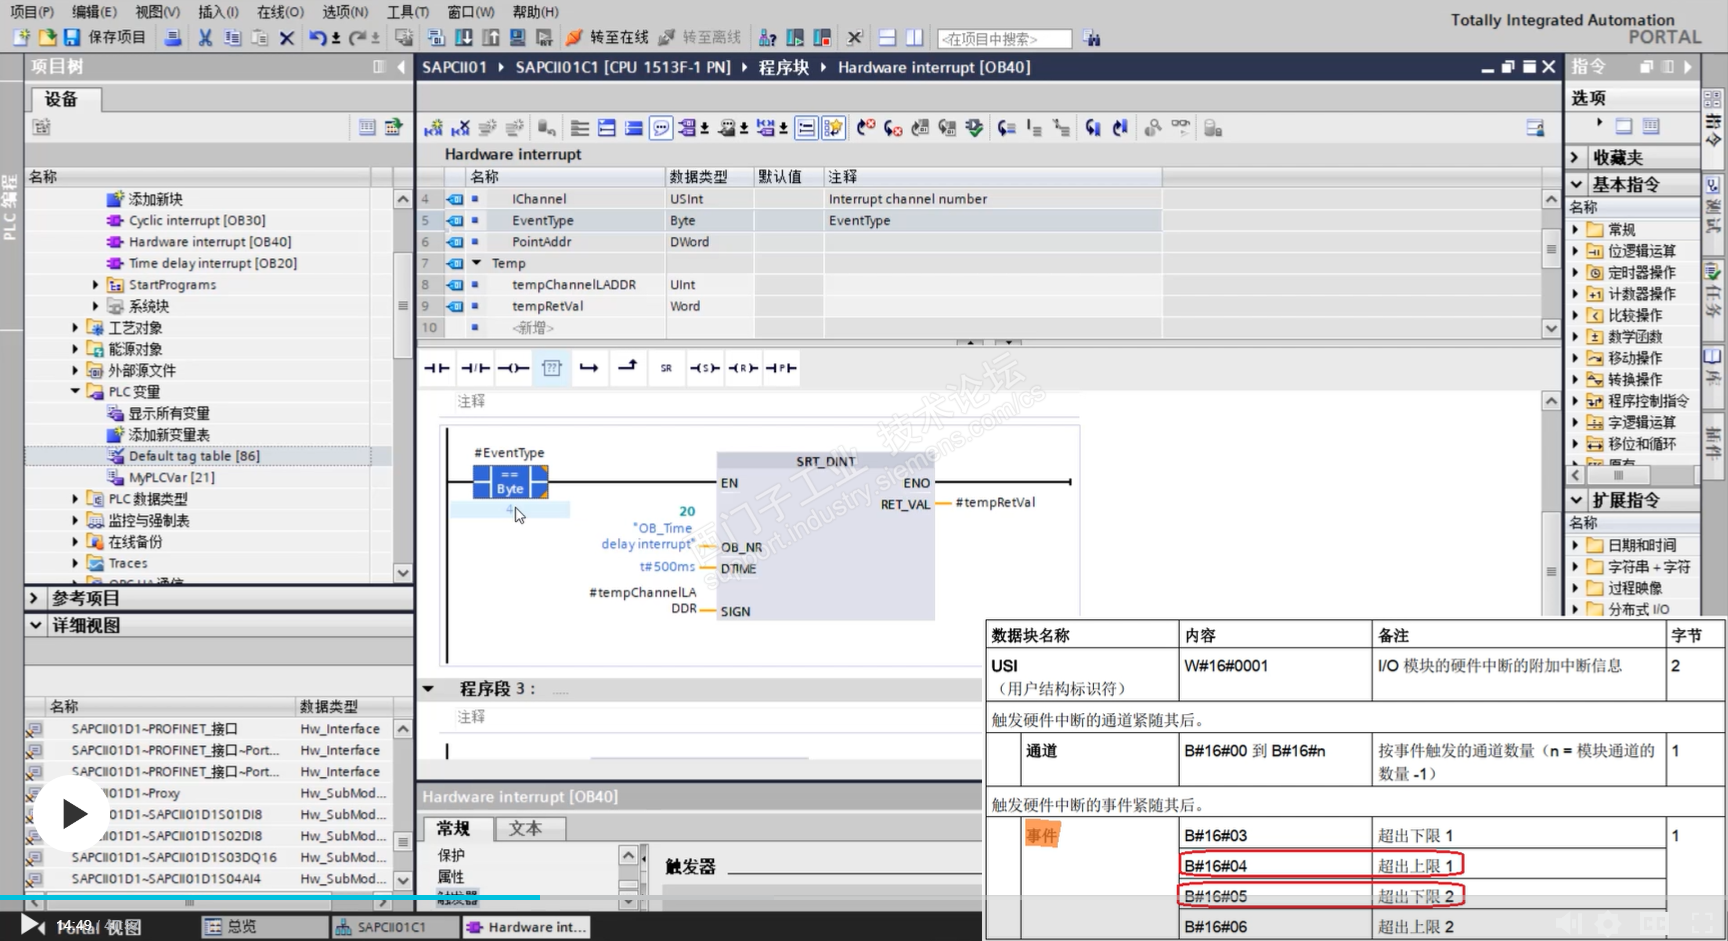The image size is (1728, 941).
Task: Click the delete network icon in editor toolbar
Action: [460, 128]
